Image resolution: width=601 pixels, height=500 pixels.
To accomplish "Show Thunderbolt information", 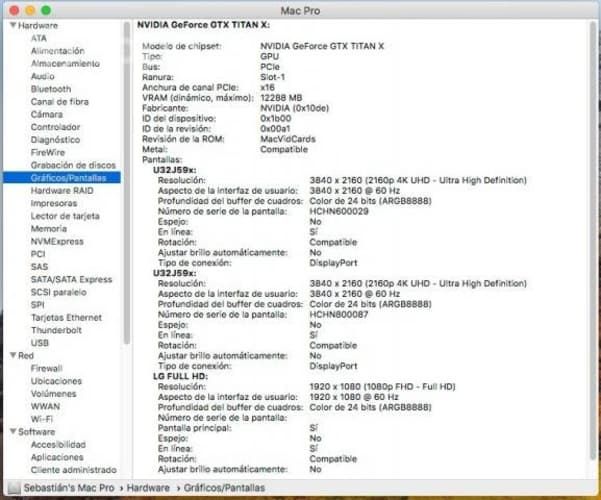I will pyautogui.click(x=56, y=330).
